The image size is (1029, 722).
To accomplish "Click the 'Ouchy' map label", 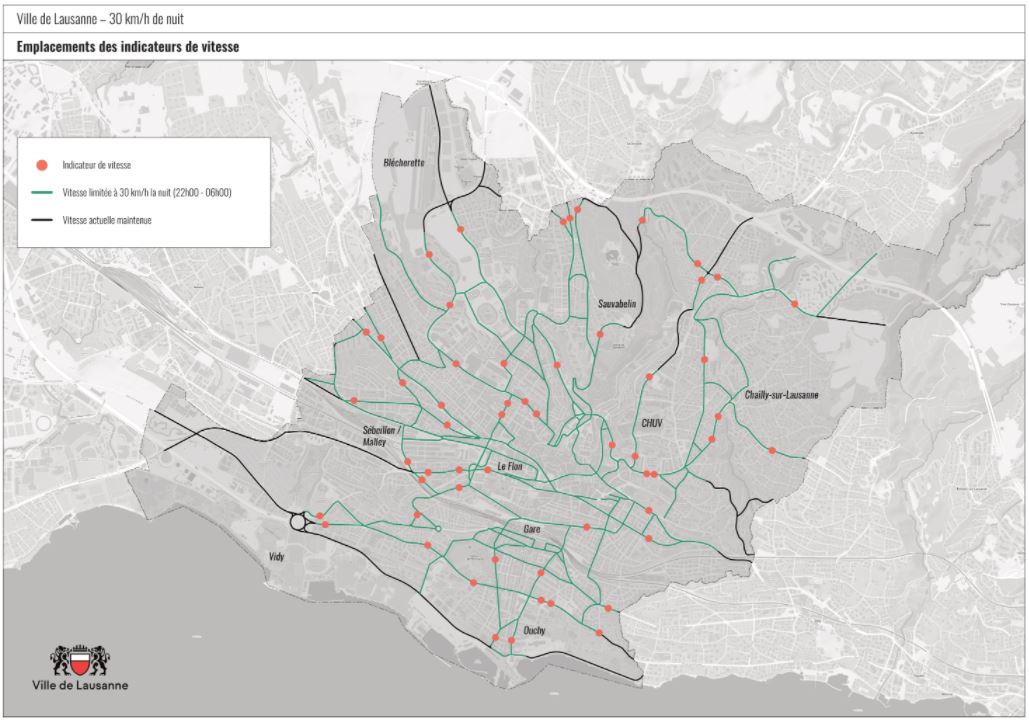I will 534,631.
